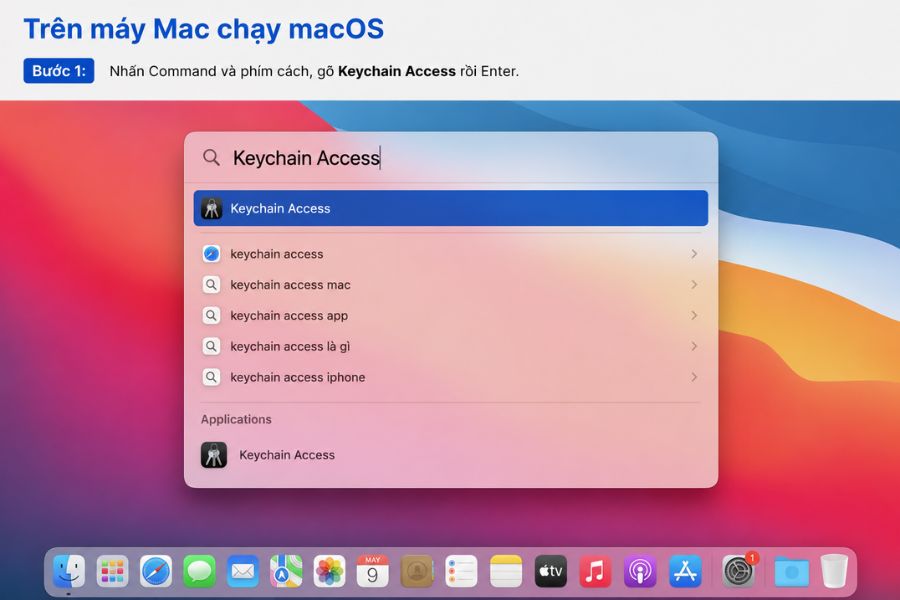Open the Contacts app in Dock

[417, 571]
